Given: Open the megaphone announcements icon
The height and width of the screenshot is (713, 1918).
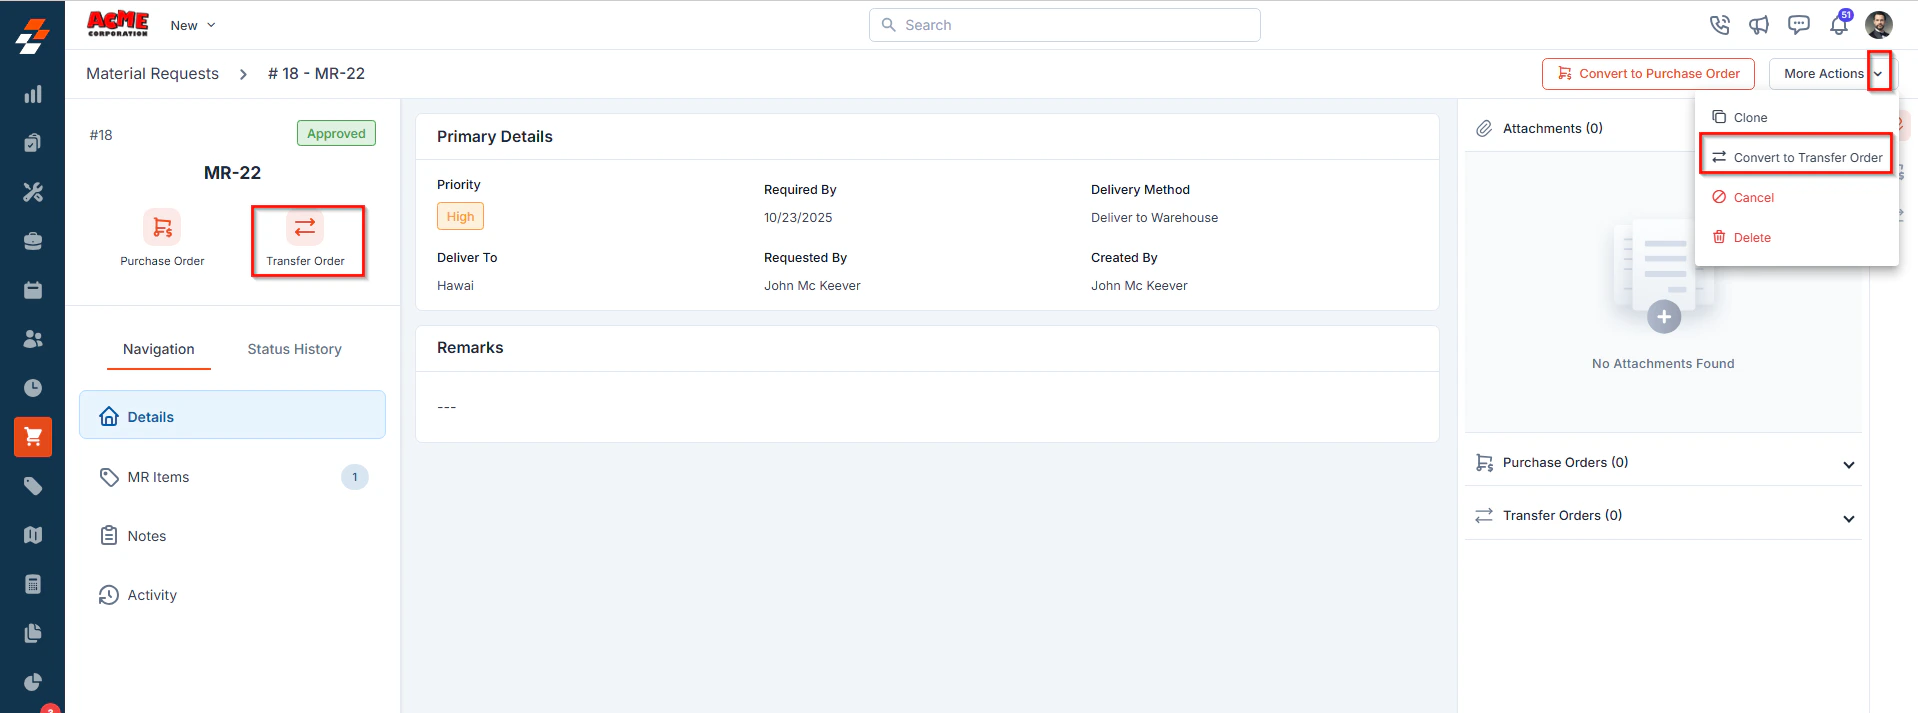Looking at the screenshot, I should 1759,25.
